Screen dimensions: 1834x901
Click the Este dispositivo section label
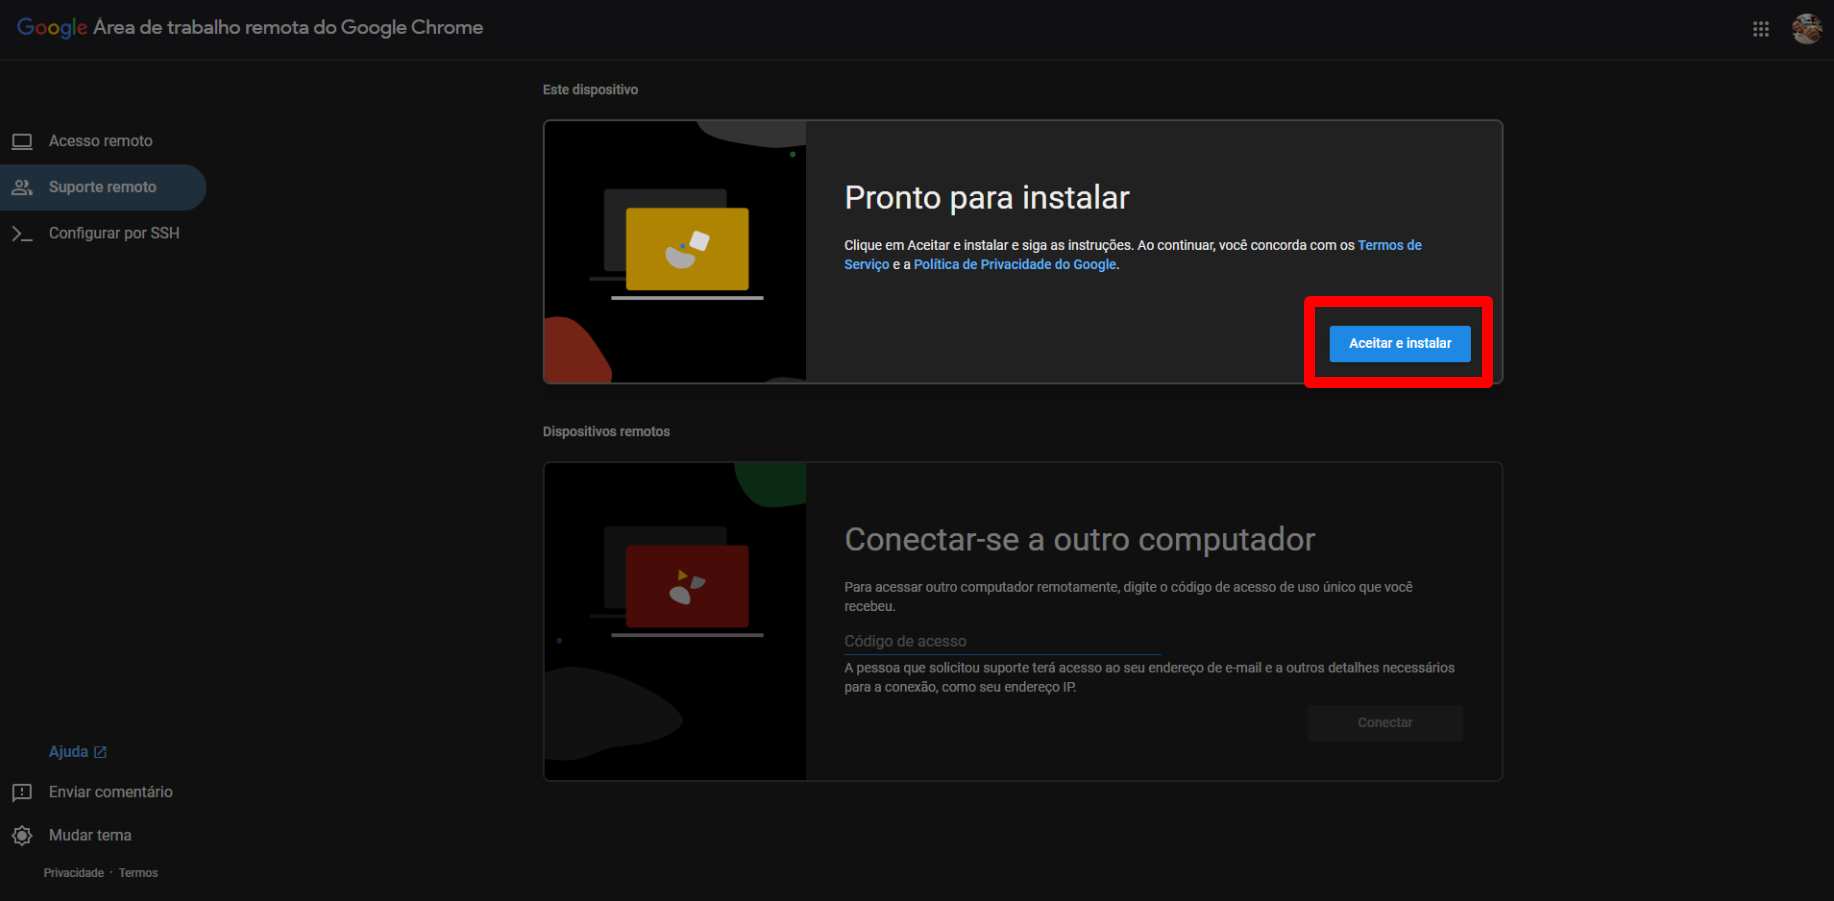[x=590, y=90]
